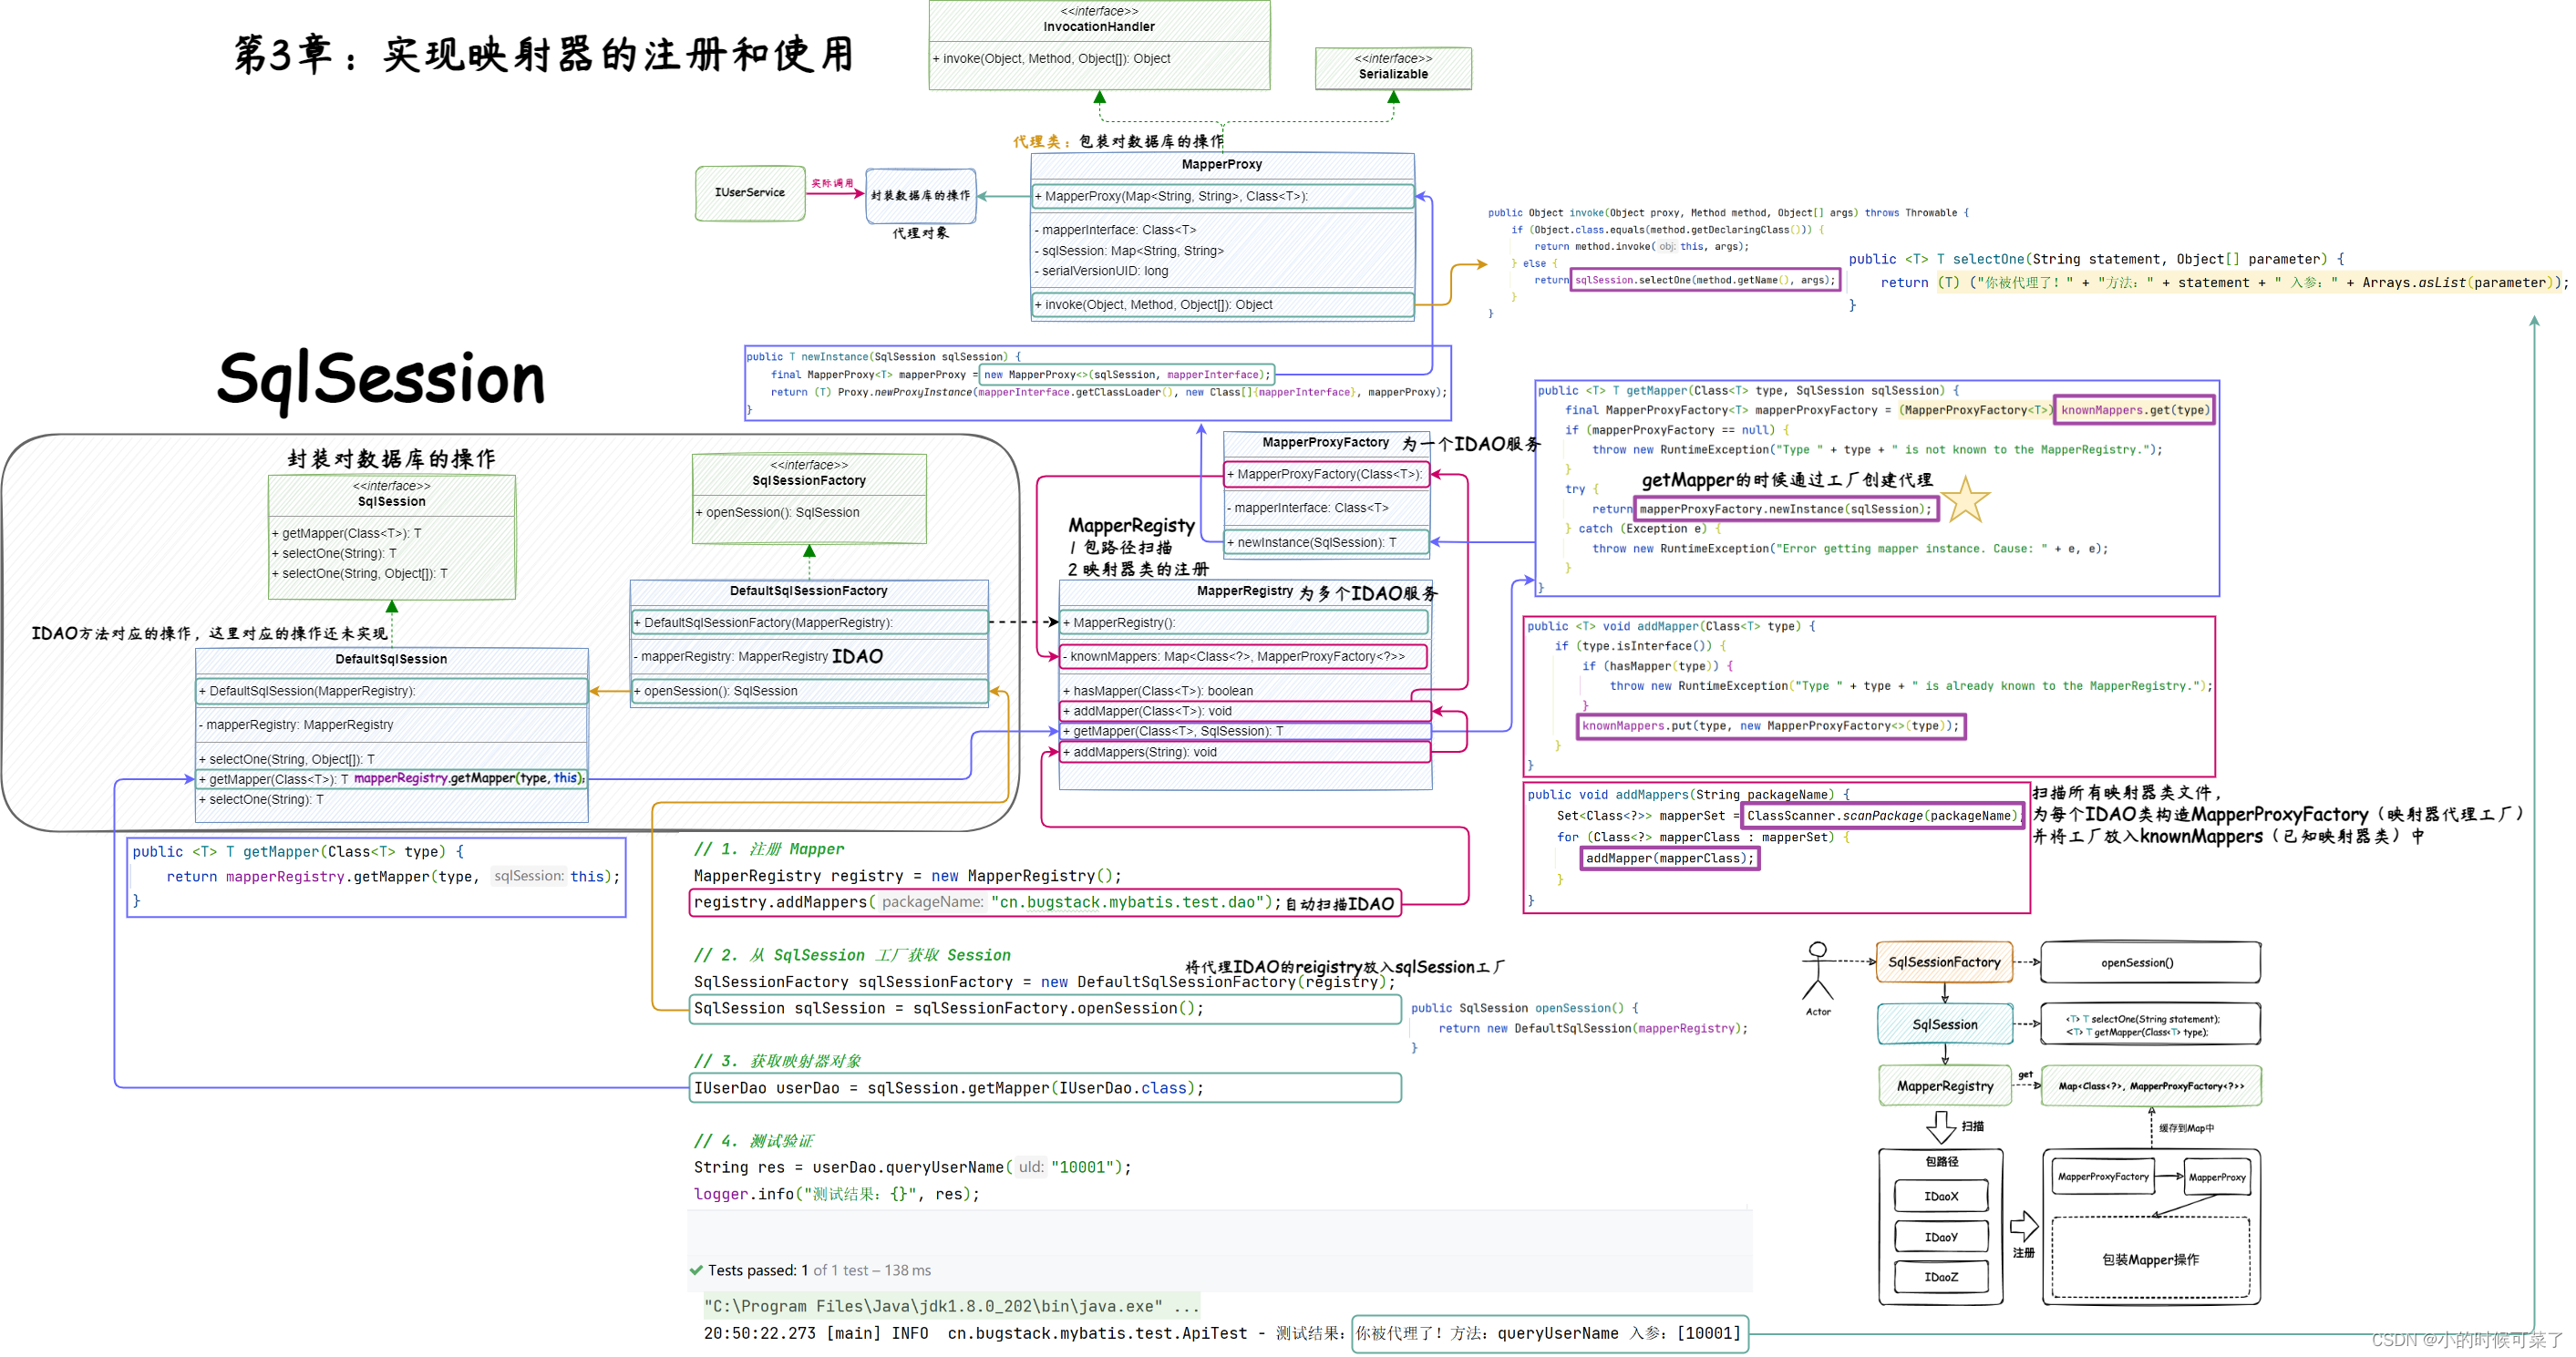Click MapperProxyFactory(Class<T>) constructor row
The width and height of the screenshot is (2576, 1357).
click(x=1327, y=474)
